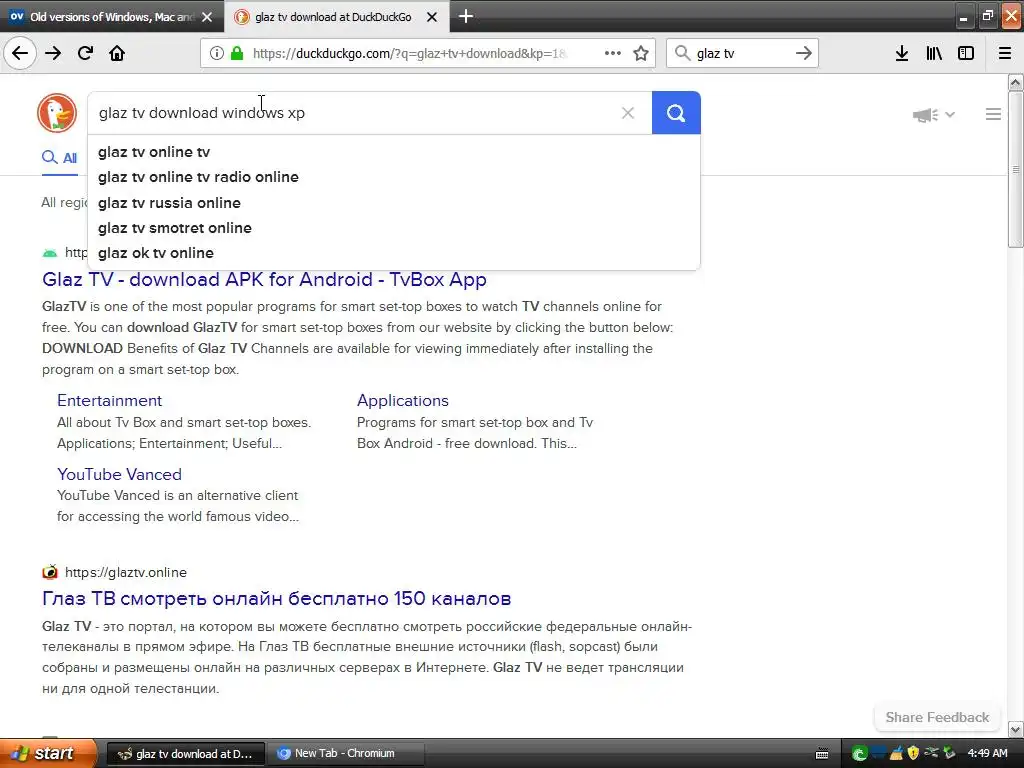The image size is (1024, 768).
Task: Click the https://glaztv.online URL text
Action: tap(125, 572)
